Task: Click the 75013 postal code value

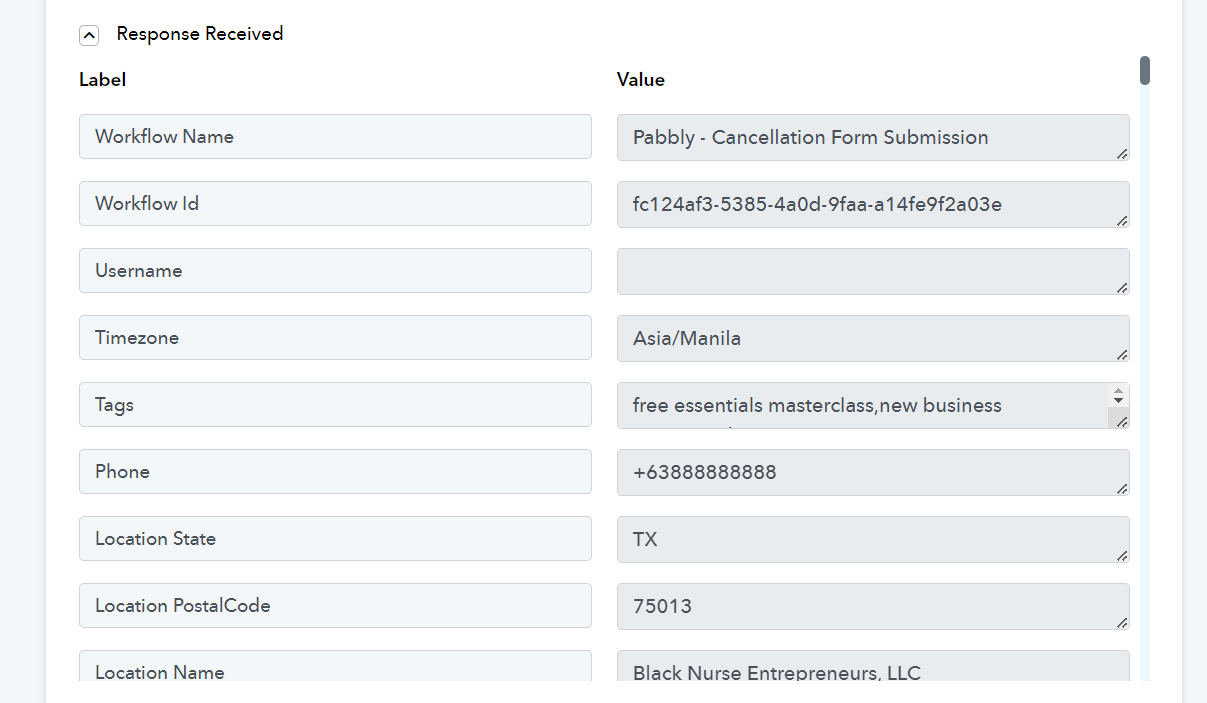Action: point(873,606)
